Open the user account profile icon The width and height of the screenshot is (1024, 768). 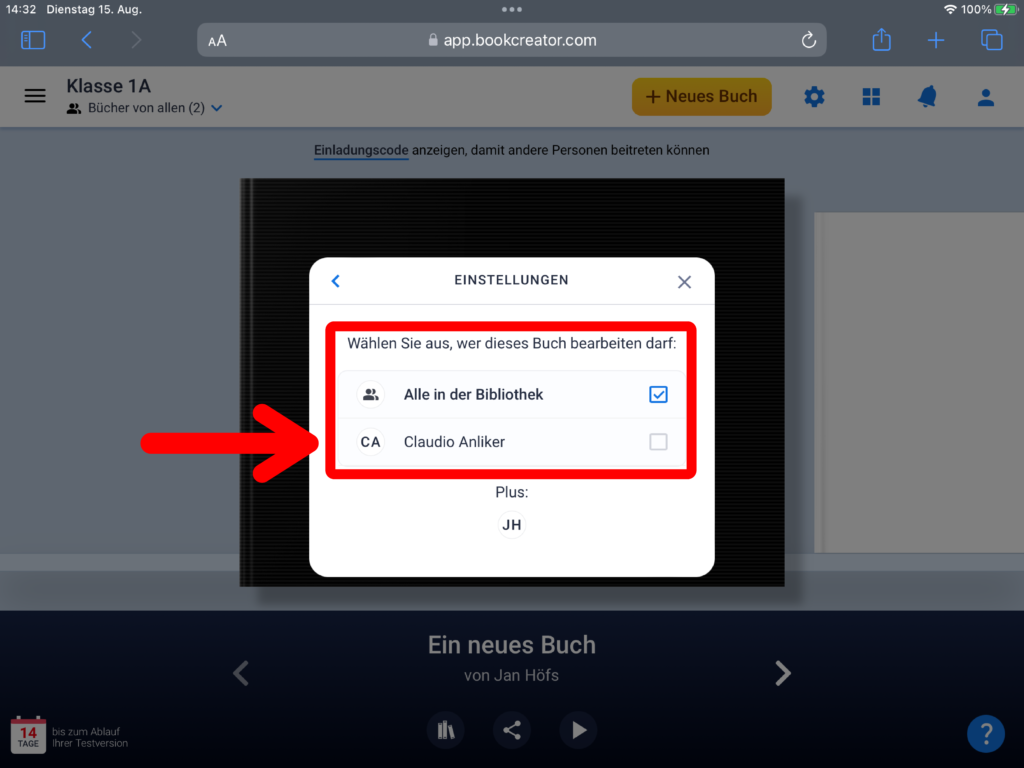coord(985,97)
